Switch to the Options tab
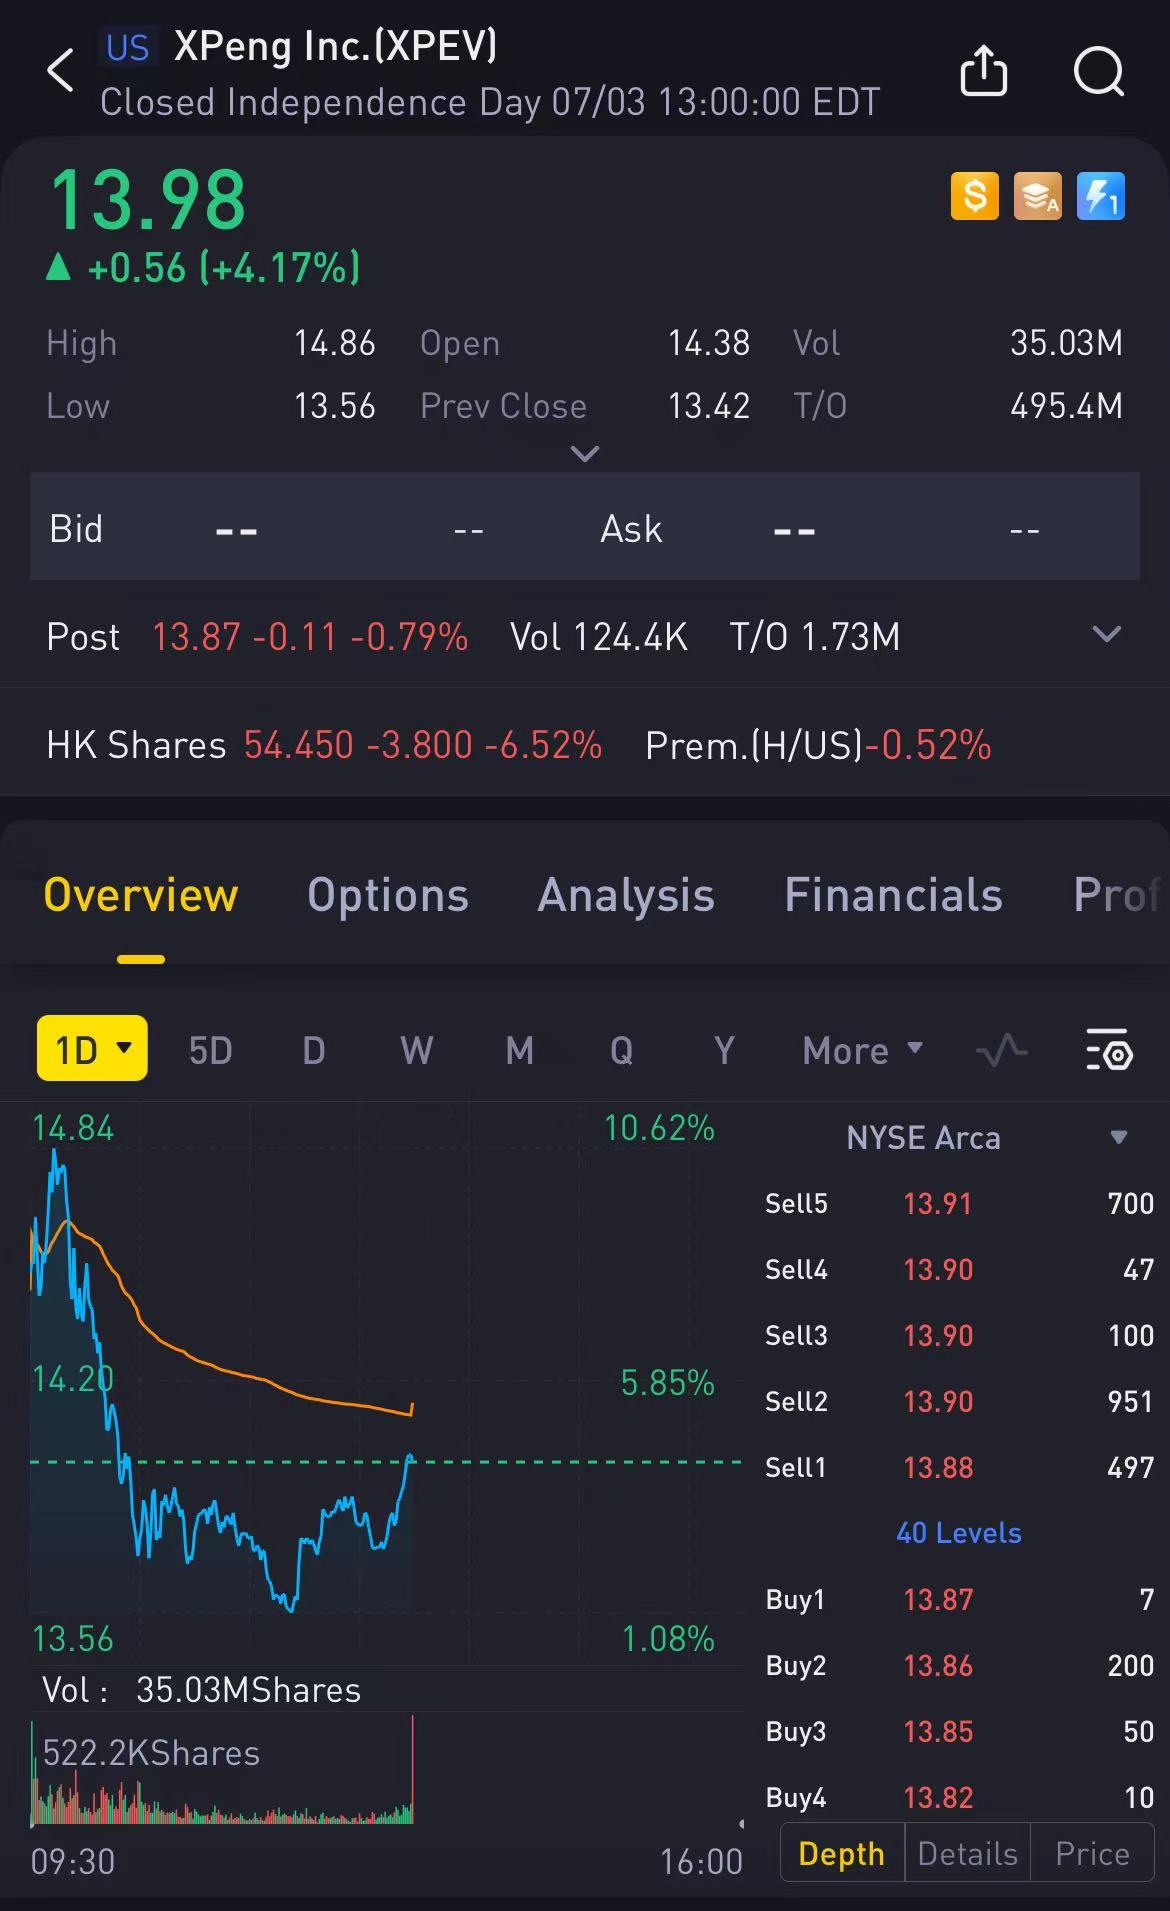This screenshot has width=1170, height=1911. [387, 895]
